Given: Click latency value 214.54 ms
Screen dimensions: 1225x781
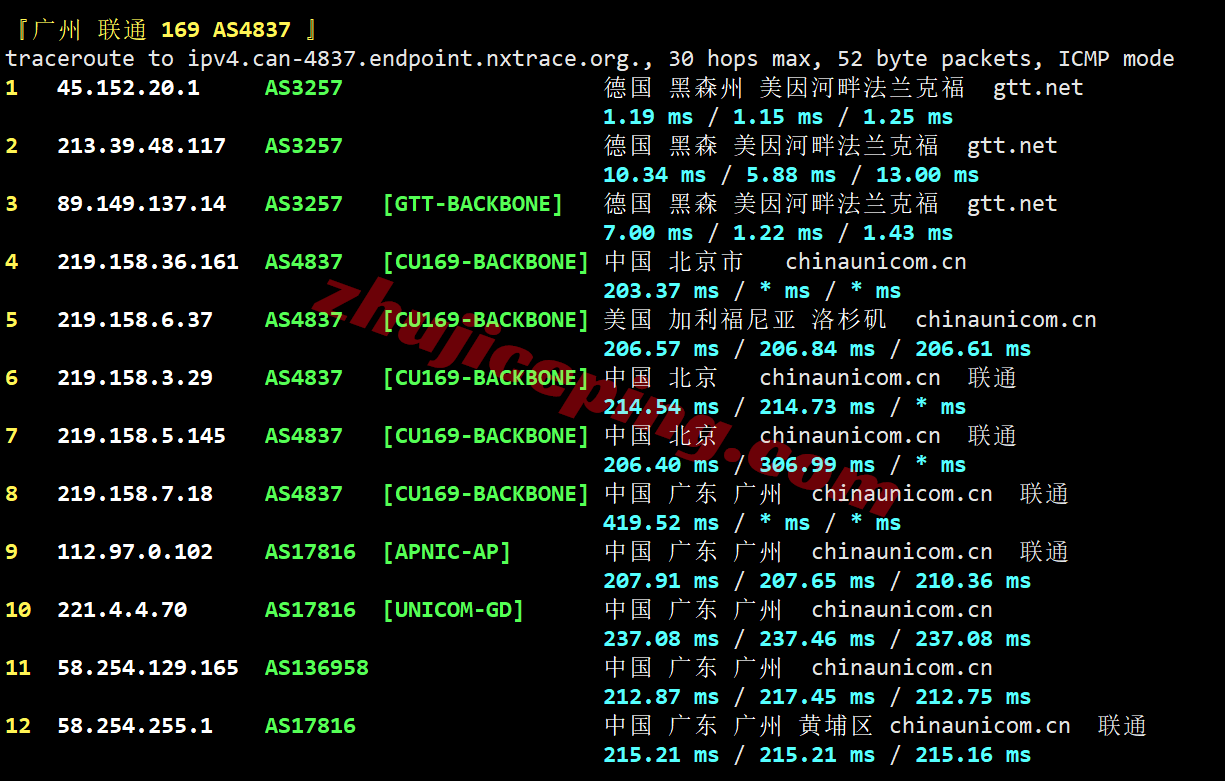Looking at the screenshot, I should 661,407.
